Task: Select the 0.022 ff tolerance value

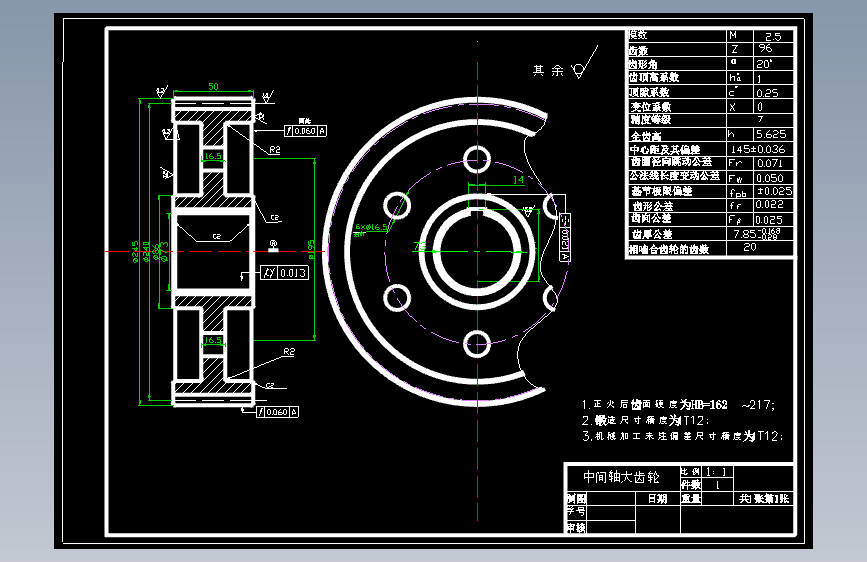Action: coord(770,204)
